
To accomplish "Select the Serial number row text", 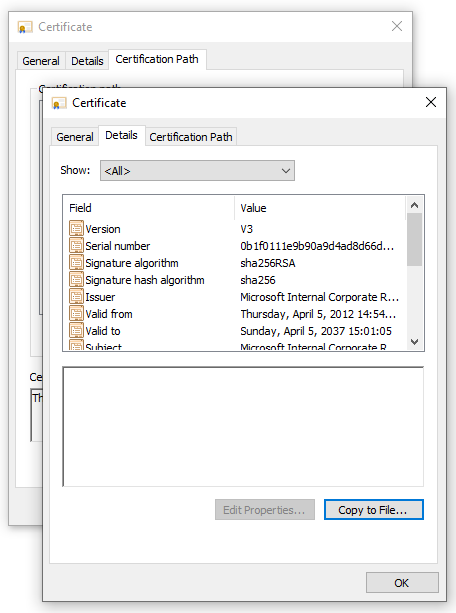I will pyautogui.click(x=118, y=246).
